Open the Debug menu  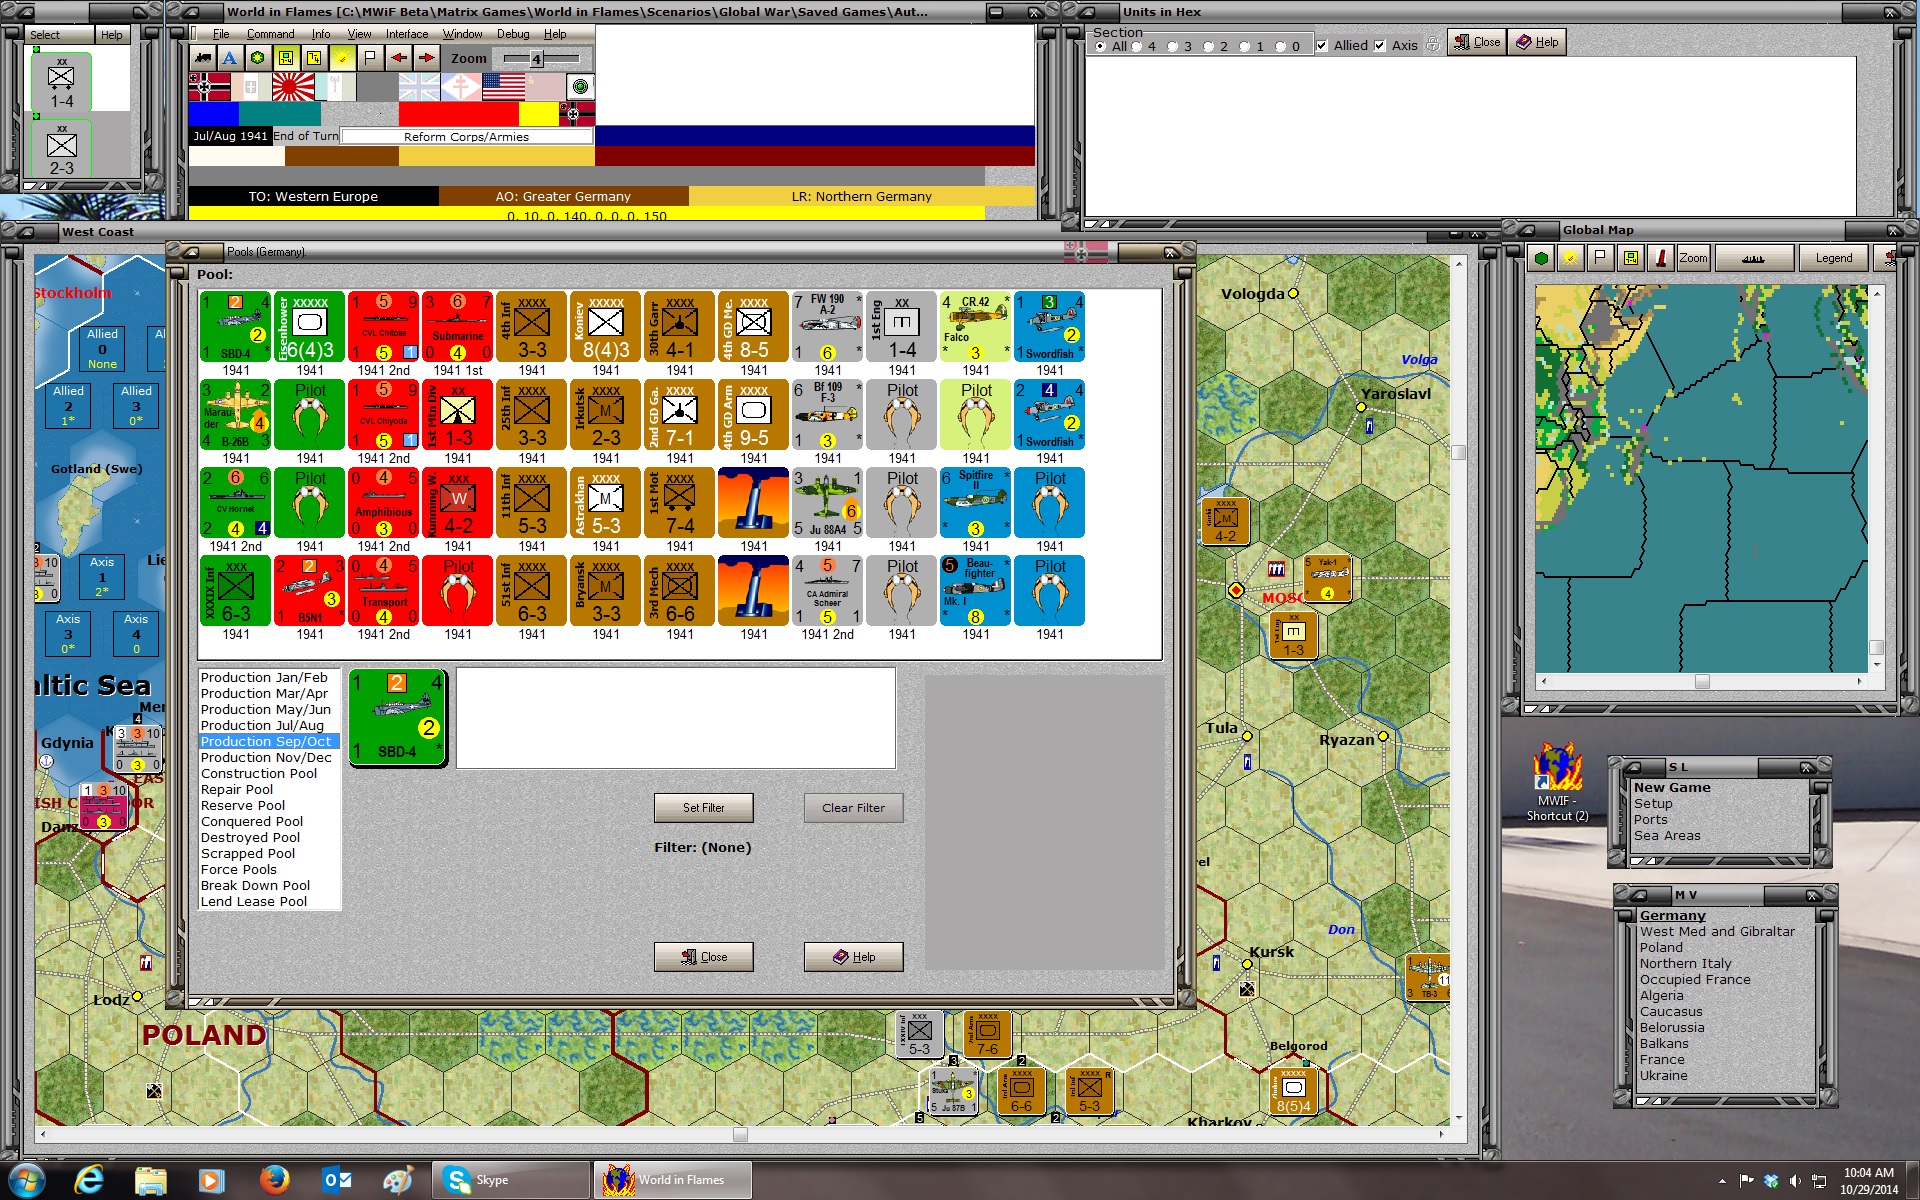click(513, 34)
